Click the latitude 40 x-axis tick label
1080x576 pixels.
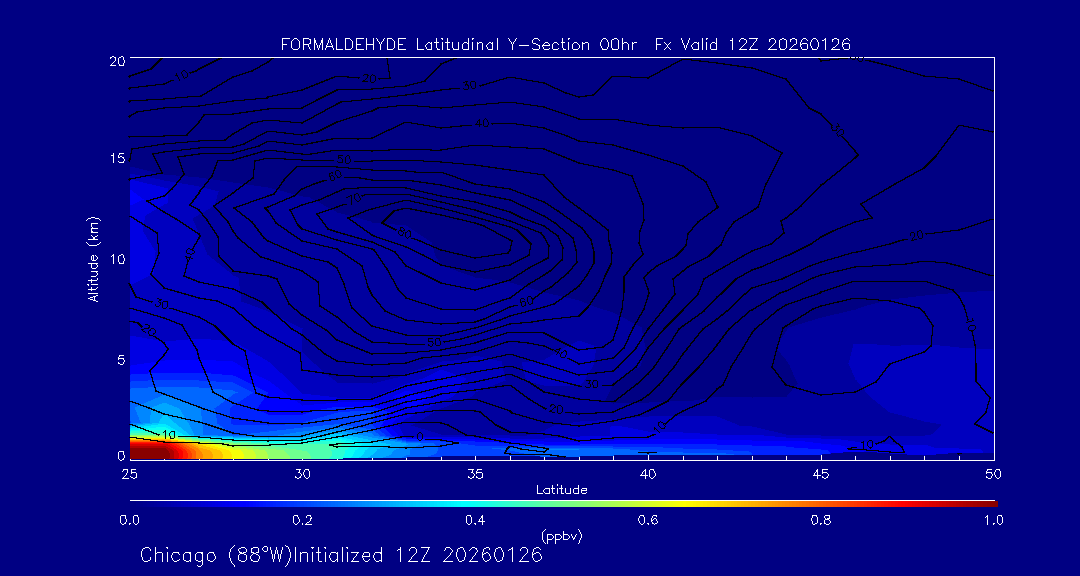[x=648, y=473]
